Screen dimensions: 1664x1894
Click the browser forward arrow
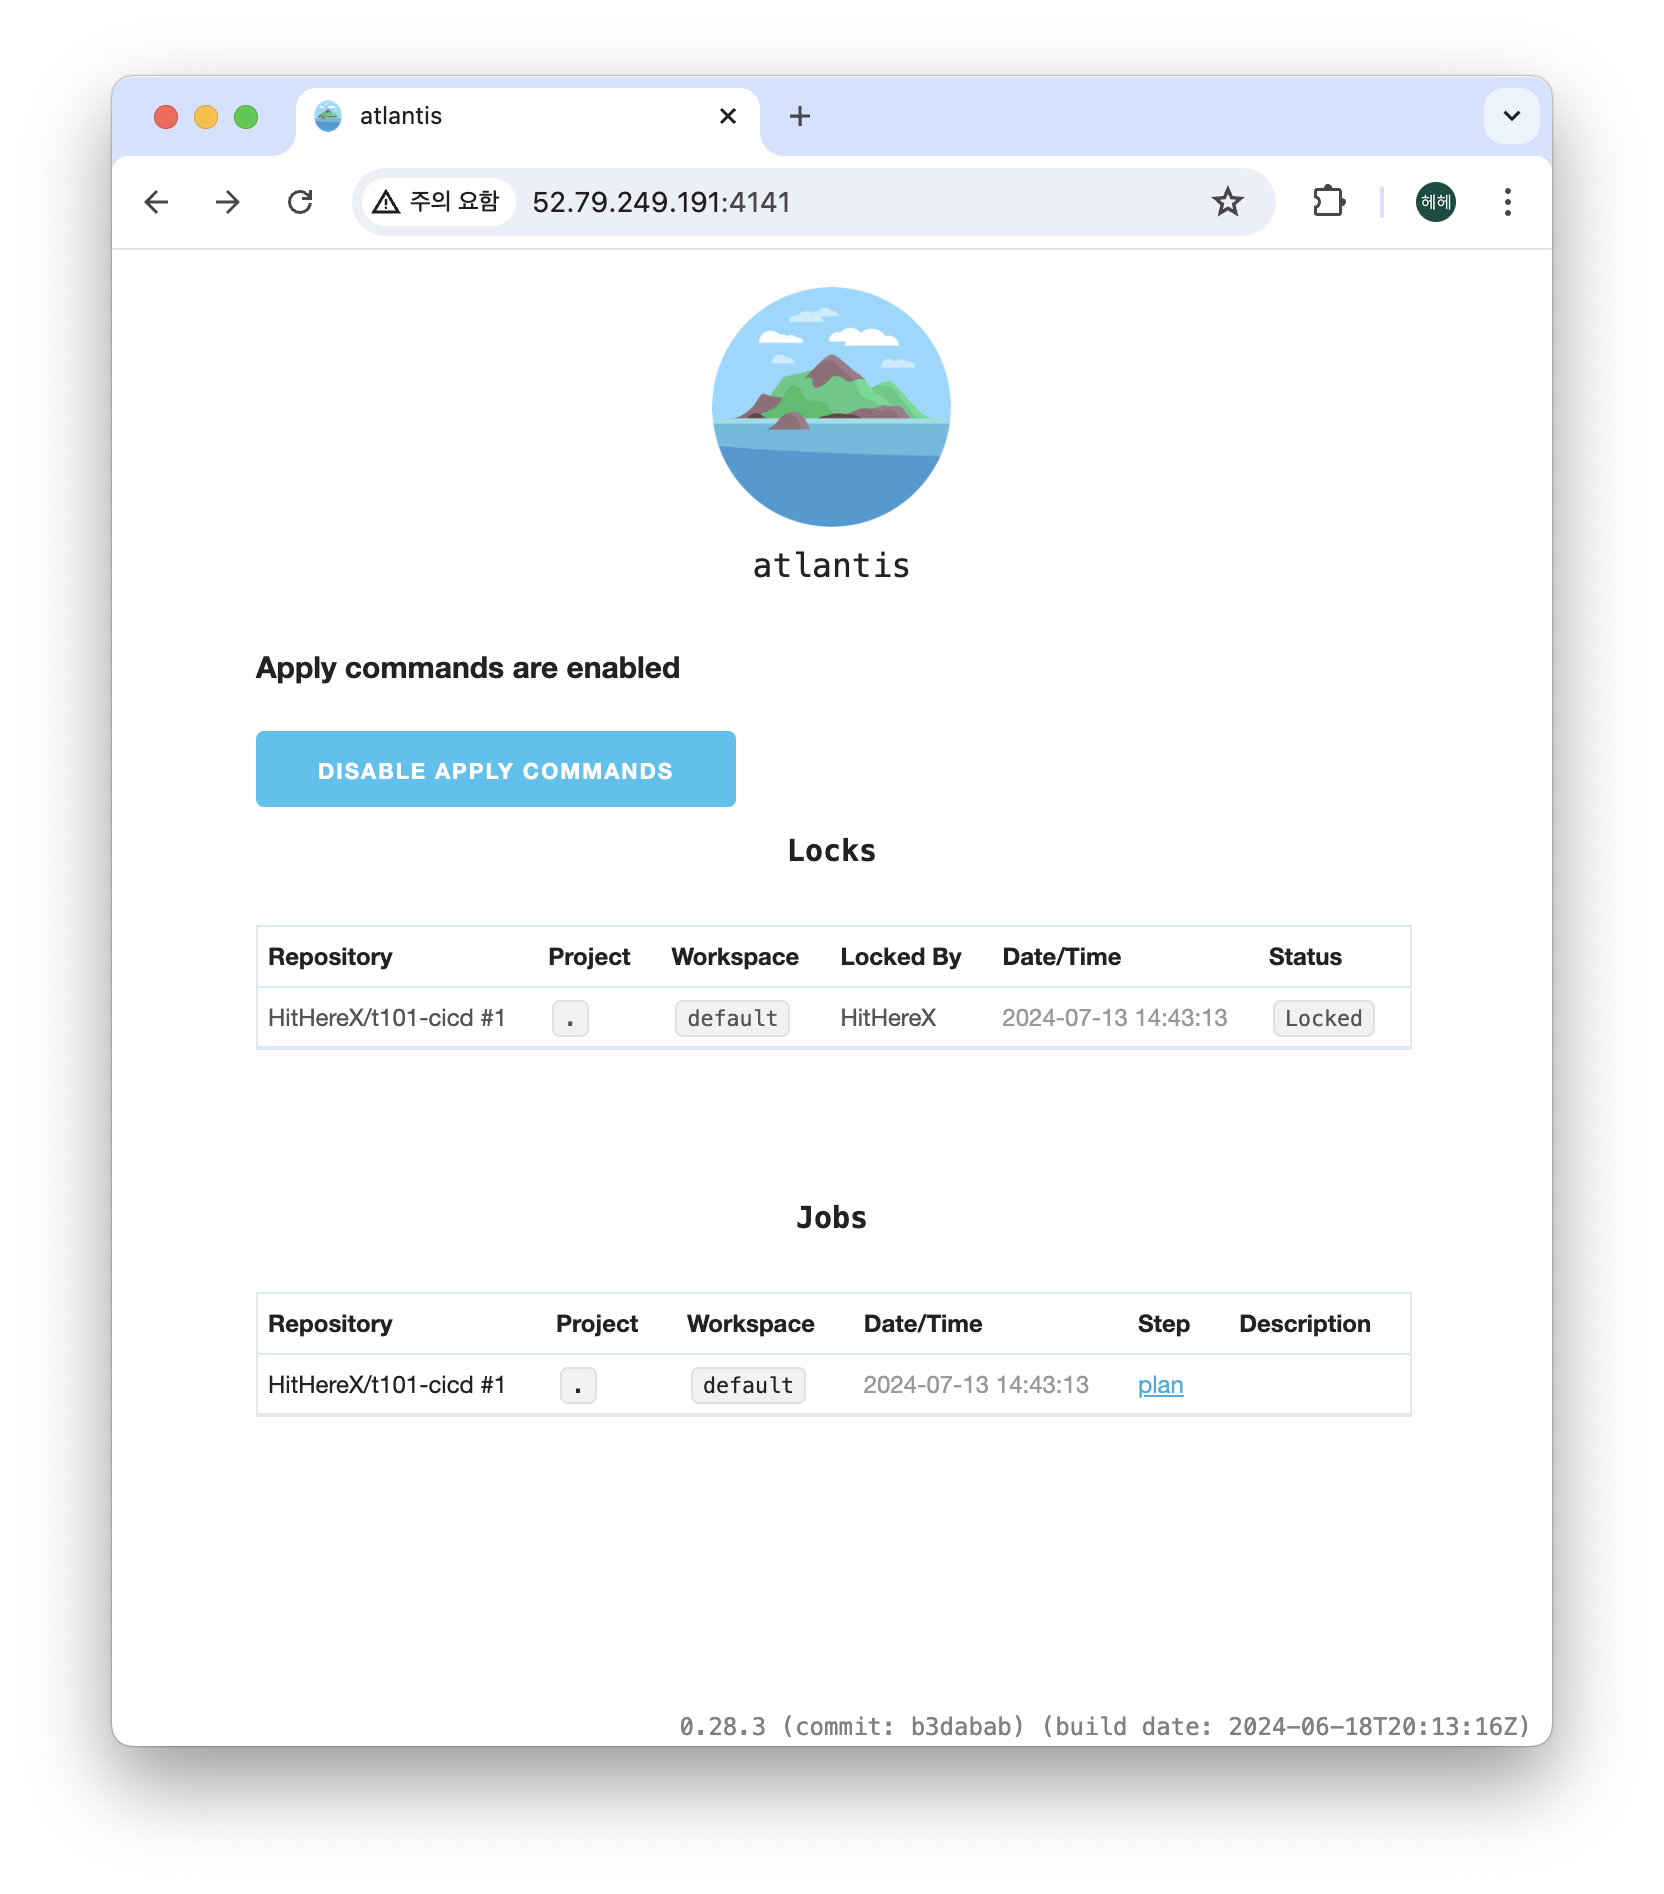point(228,202)
